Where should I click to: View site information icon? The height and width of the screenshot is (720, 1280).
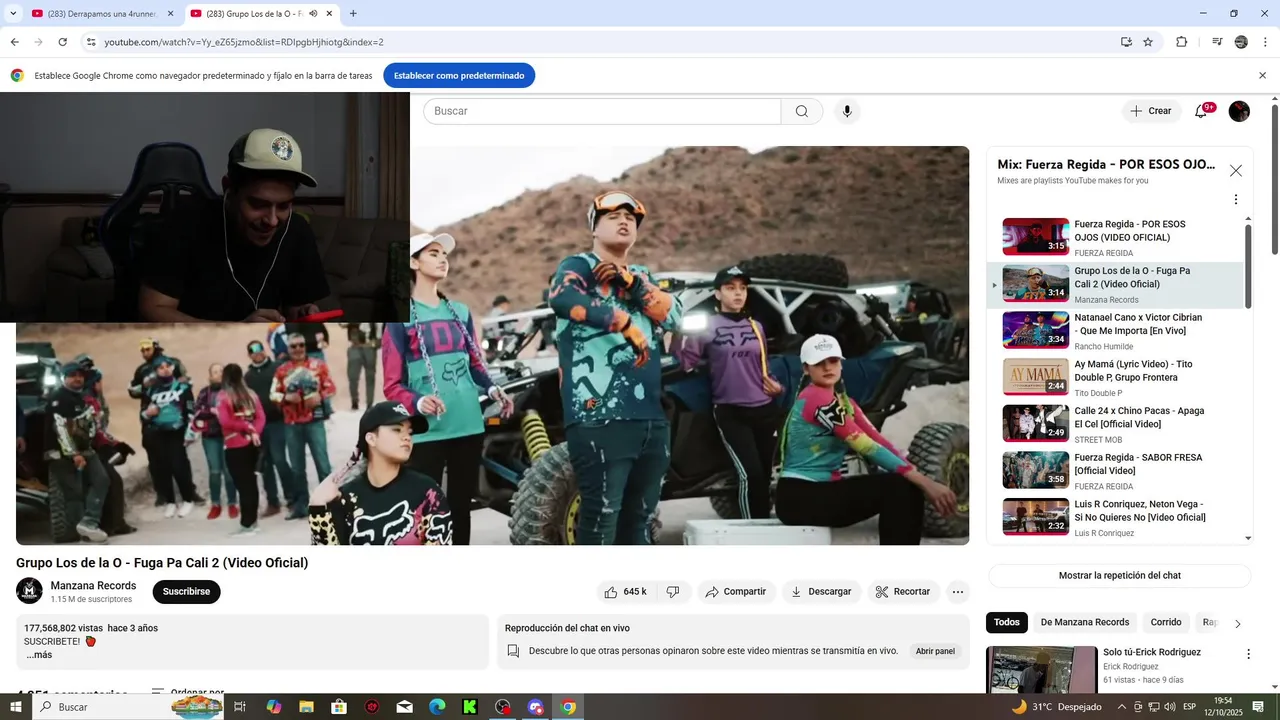[91, 42]
